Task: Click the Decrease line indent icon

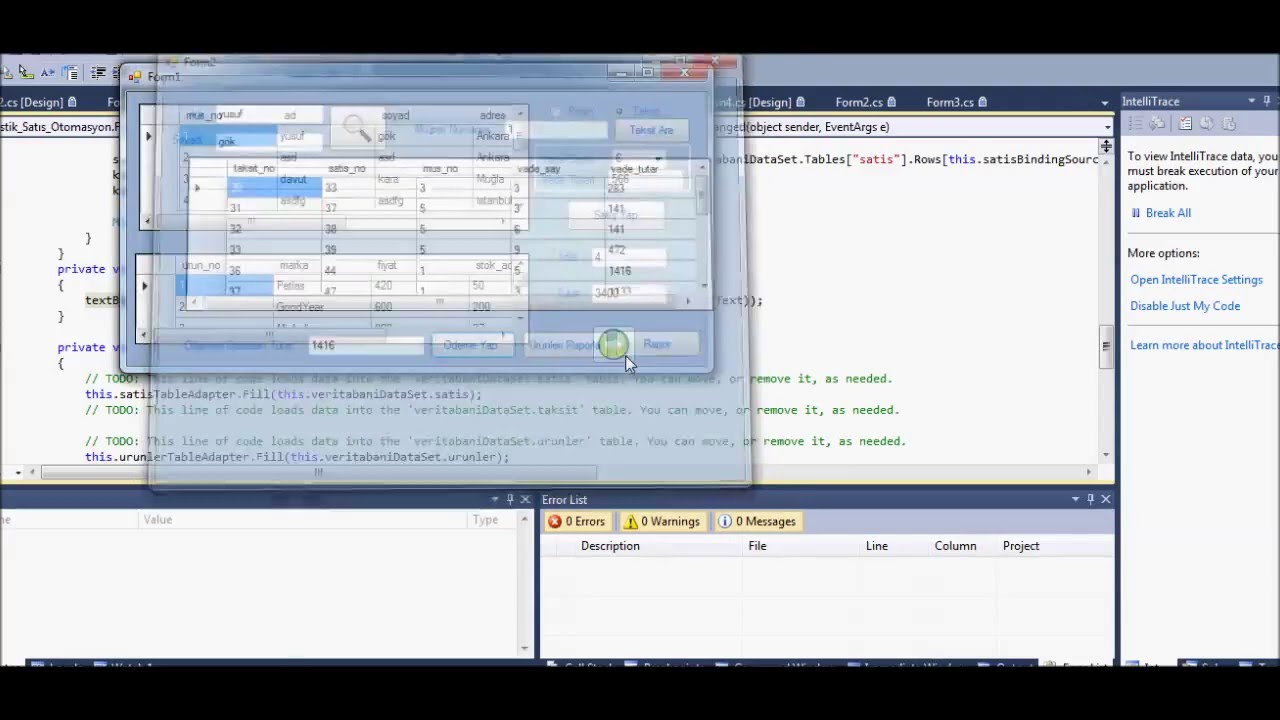Action: (98, 72)
